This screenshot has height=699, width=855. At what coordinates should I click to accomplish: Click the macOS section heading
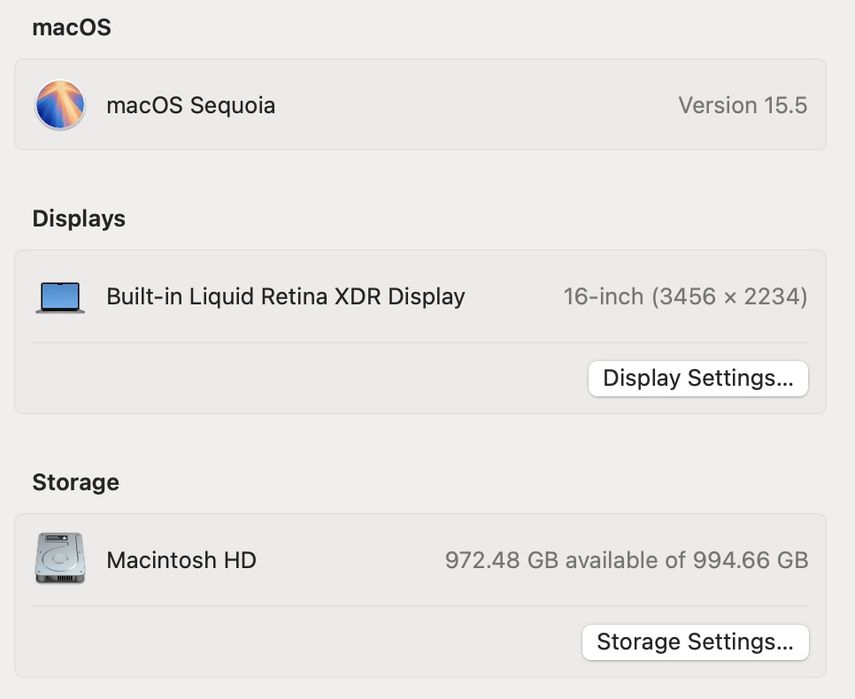[71, 27]
